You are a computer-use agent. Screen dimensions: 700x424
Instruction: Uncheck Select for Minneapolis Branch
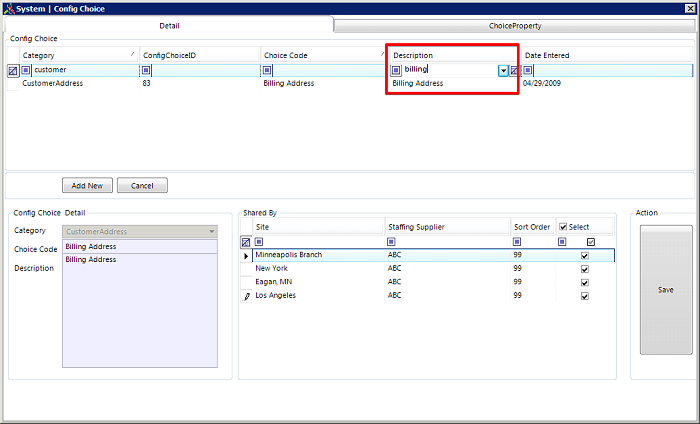click(585, 256)
